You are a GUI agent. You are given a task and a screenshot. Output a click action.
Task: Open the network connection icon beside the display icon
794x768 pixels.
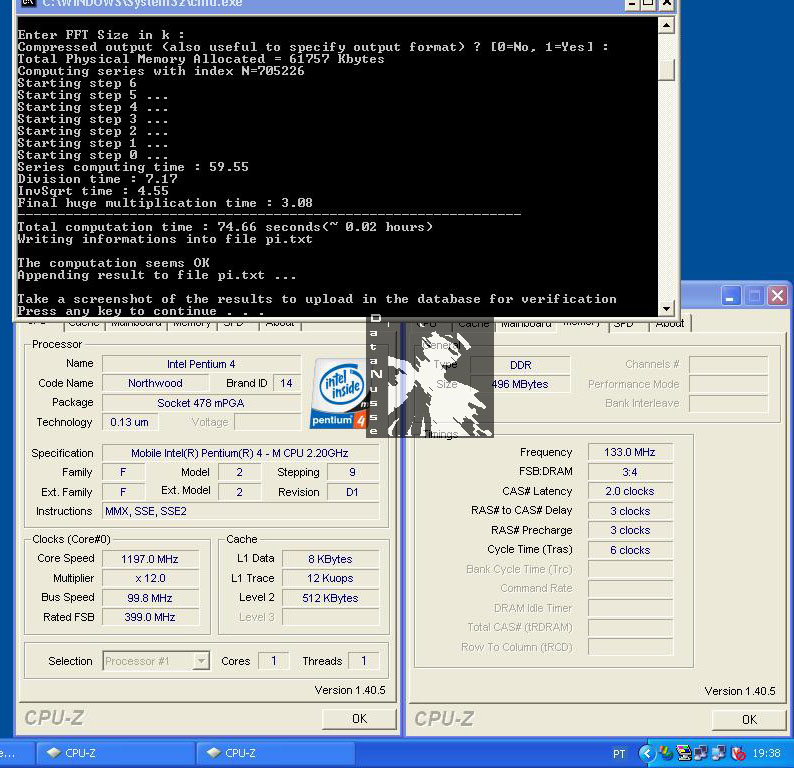point(701,753)
